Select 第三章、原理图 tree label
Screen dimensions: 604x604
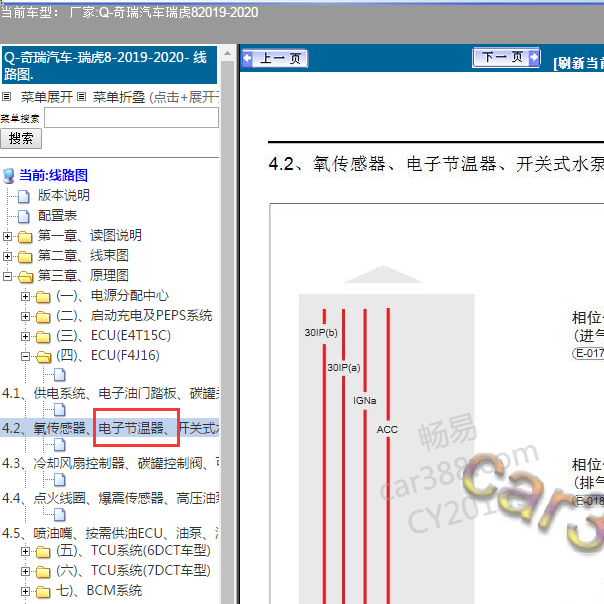click(83, 276)
